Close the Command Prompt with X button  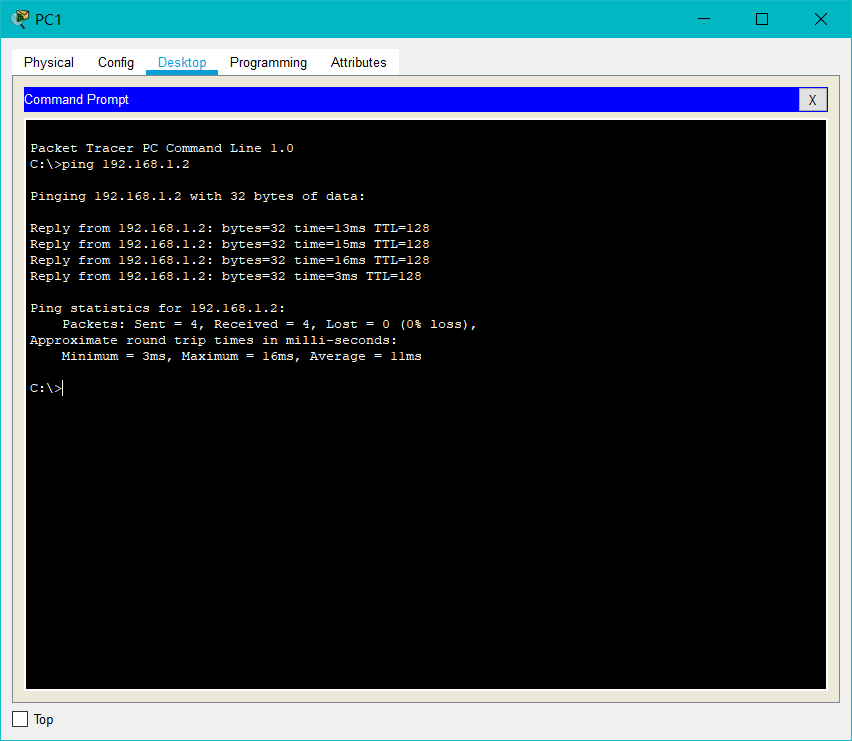(x=812, y=100)
